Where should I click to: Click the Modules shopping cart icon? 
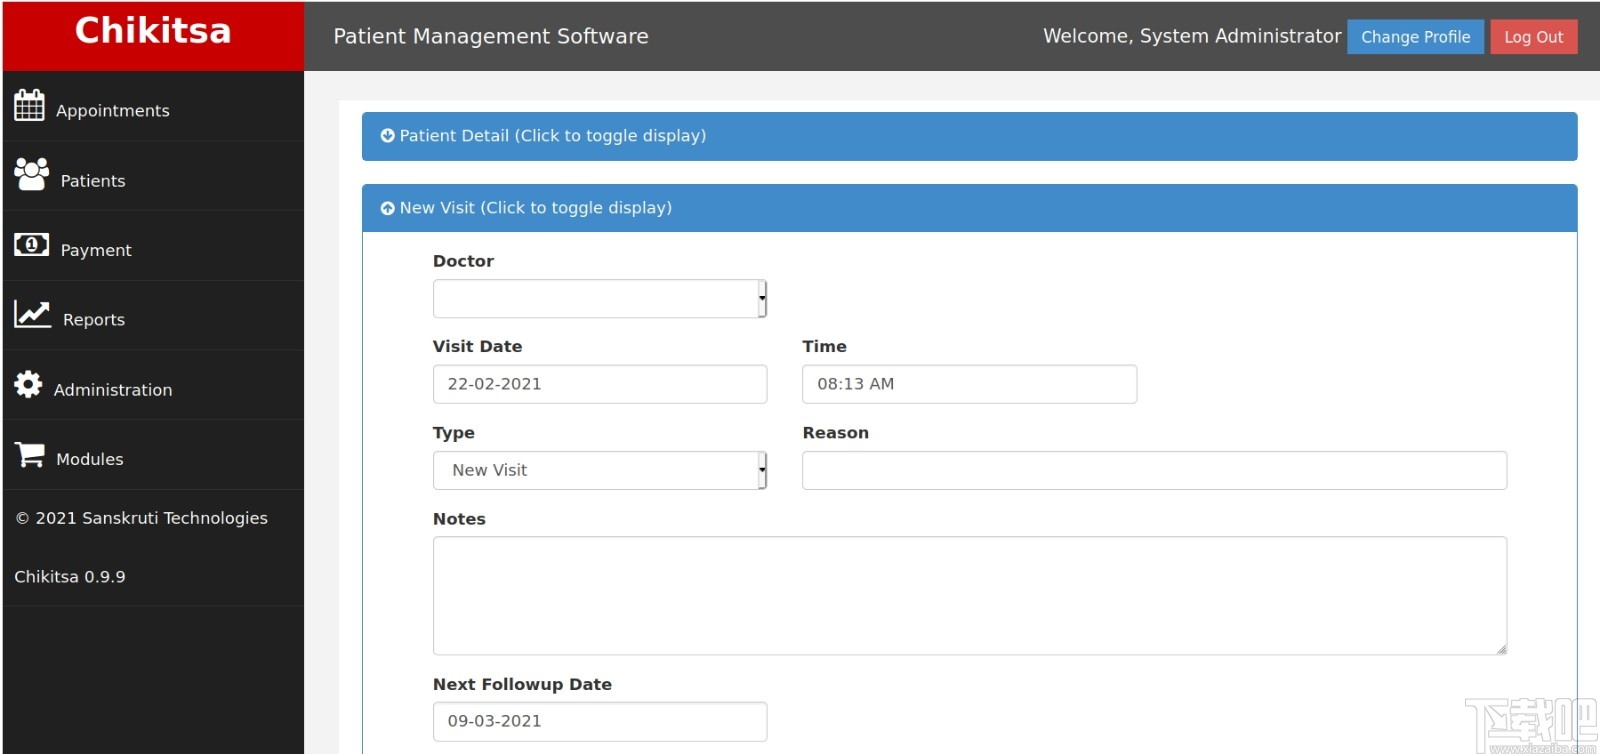tap(30, 455)
